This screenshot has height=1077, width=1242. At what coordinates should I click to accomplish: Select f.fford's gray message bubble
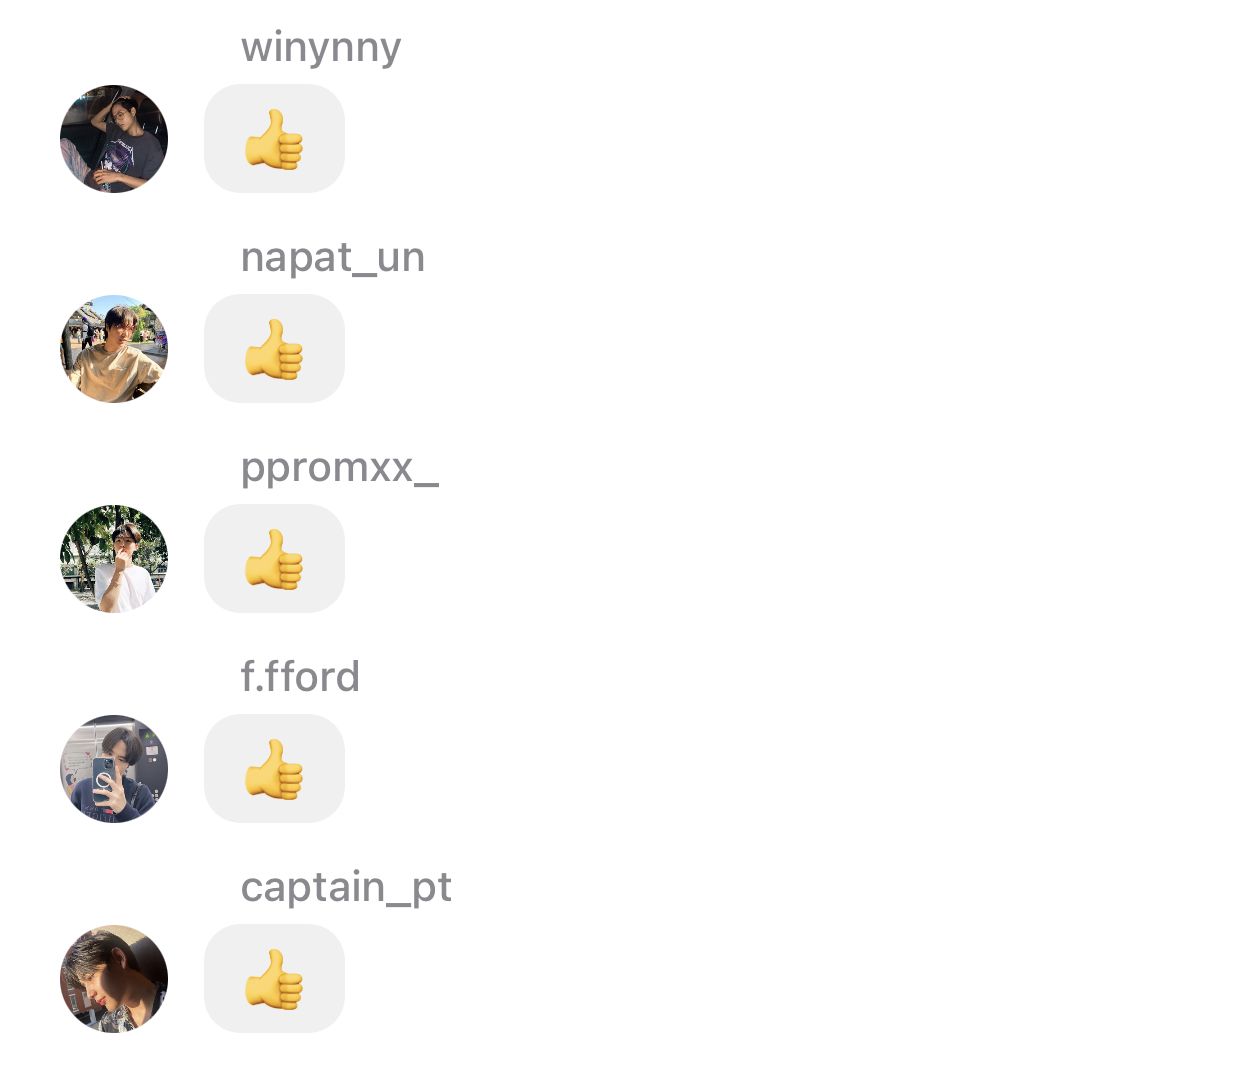[x=274, y=769]
